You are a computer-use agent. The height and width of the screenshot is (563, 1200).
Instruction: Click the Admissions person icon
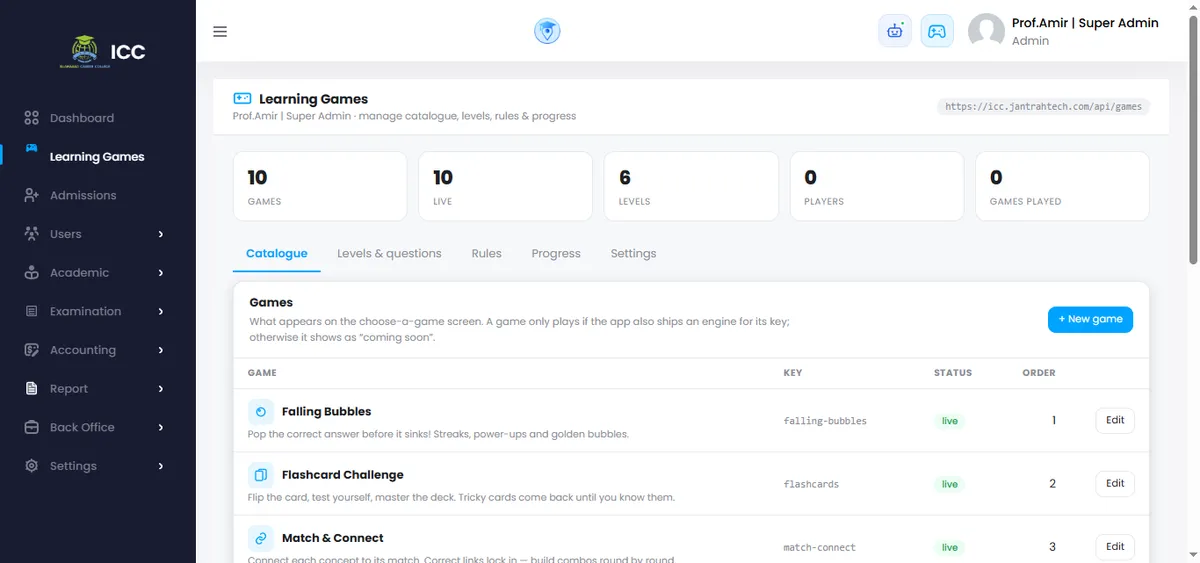31,195
